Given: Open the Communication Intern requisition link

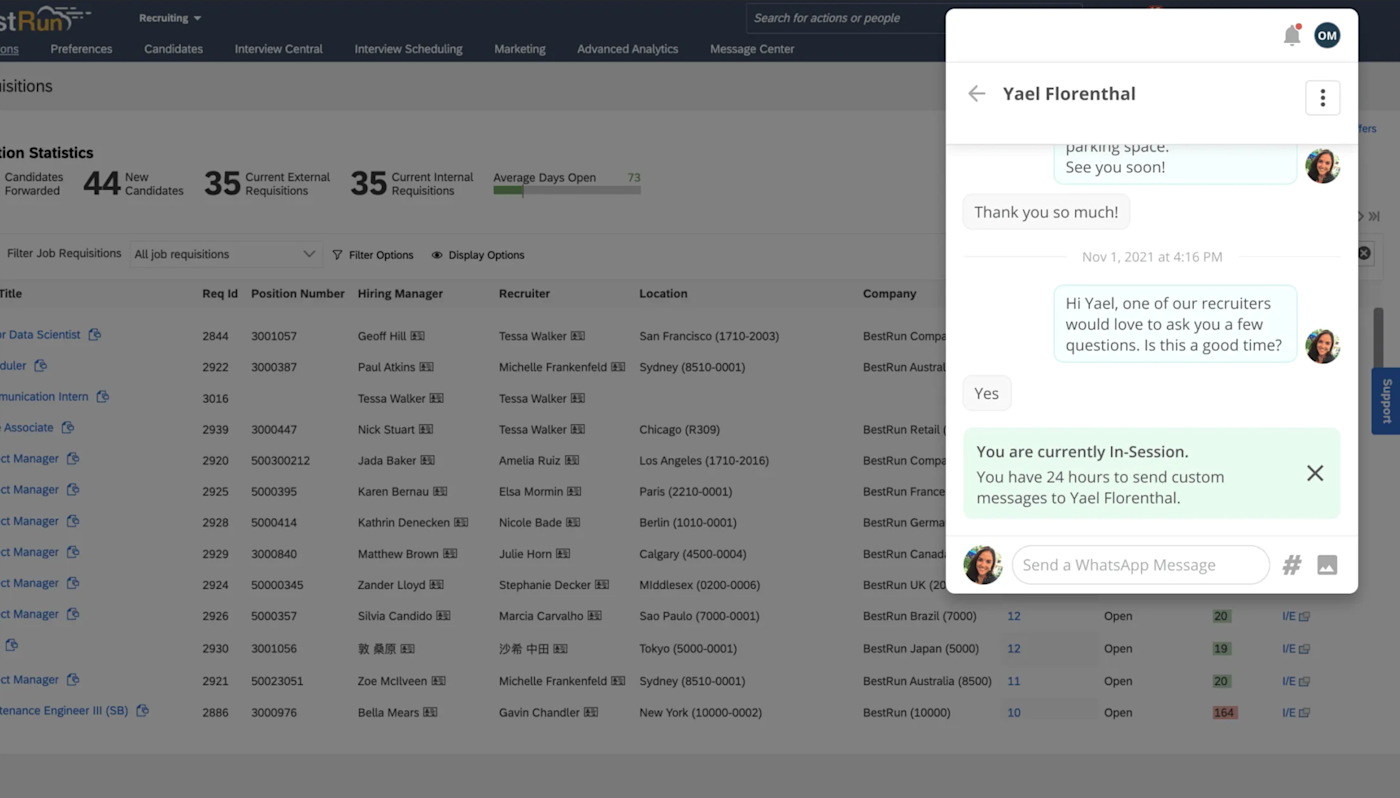Looking at the screenshot, I should click(44, 397).
